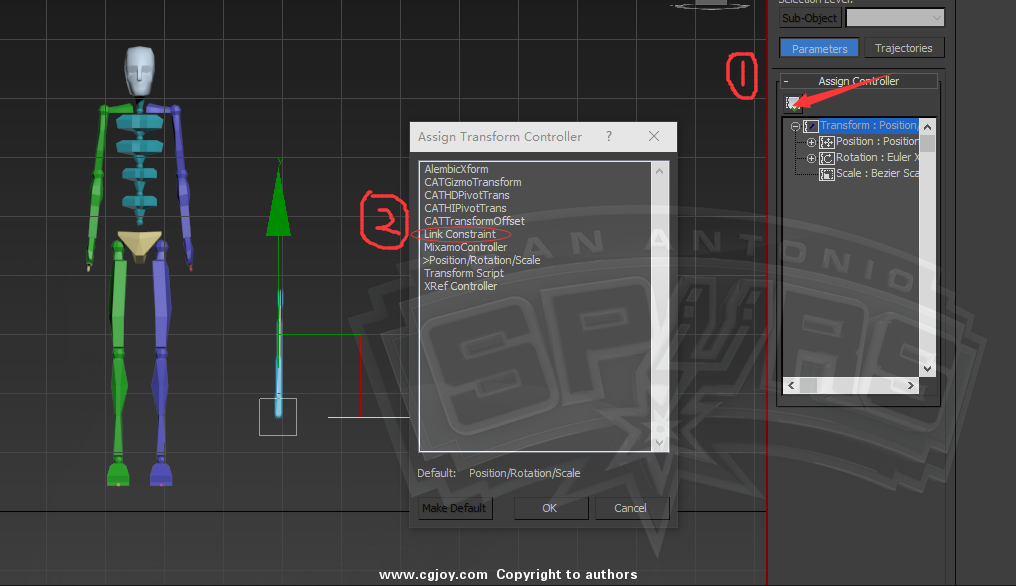
Task: Click the track list scroll right arrow
Action: tap(911, 386)
